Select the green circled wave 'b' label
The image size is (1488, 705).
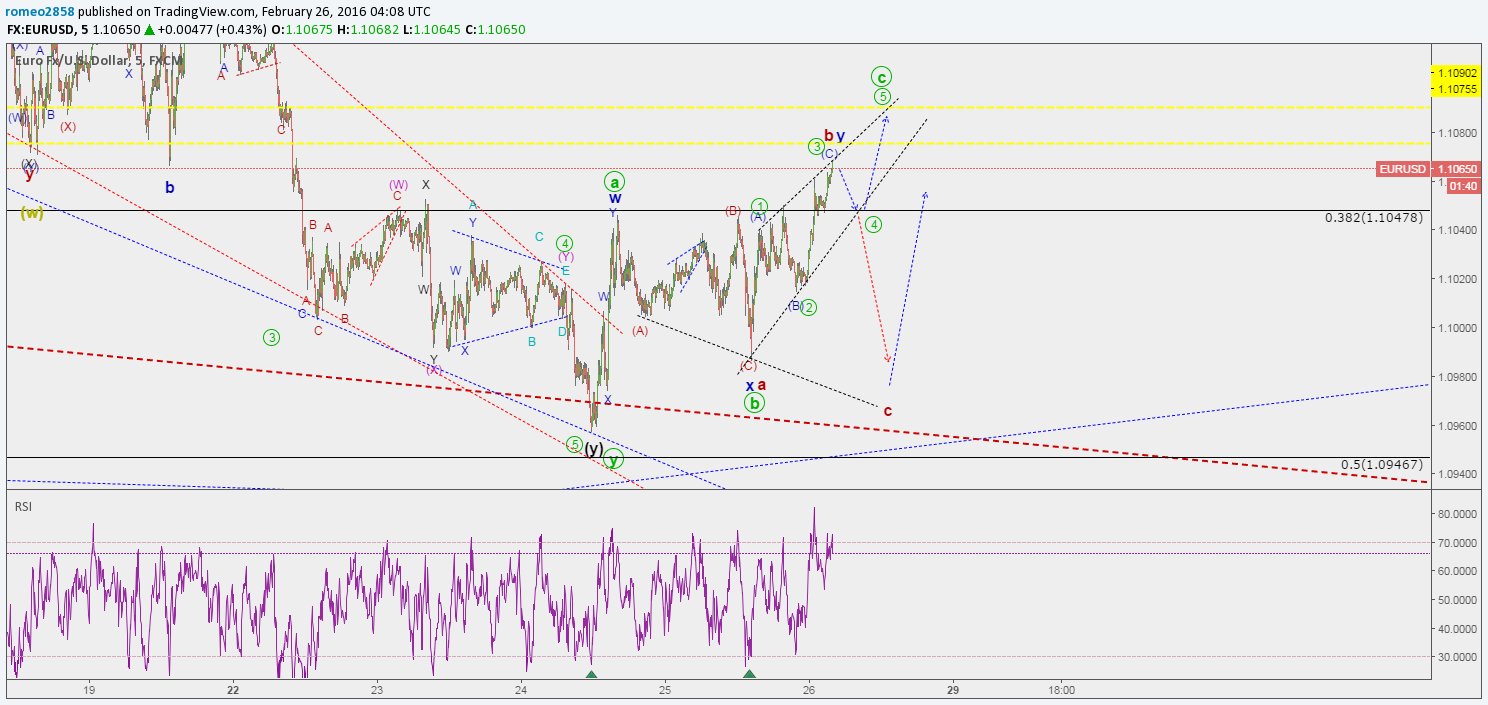pyautogui.click(x=755, y=403)
